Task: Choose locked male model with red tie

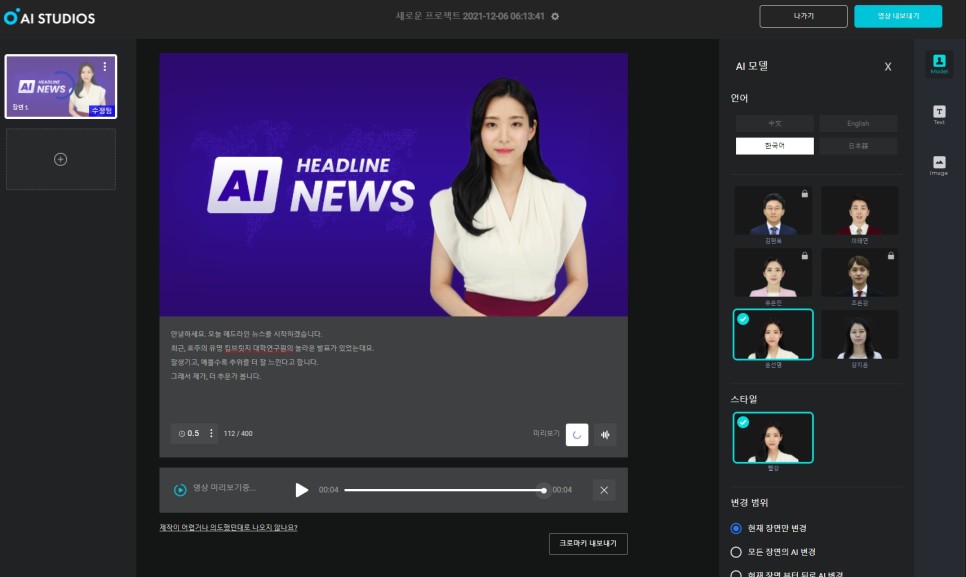Action: pos(859,273)
